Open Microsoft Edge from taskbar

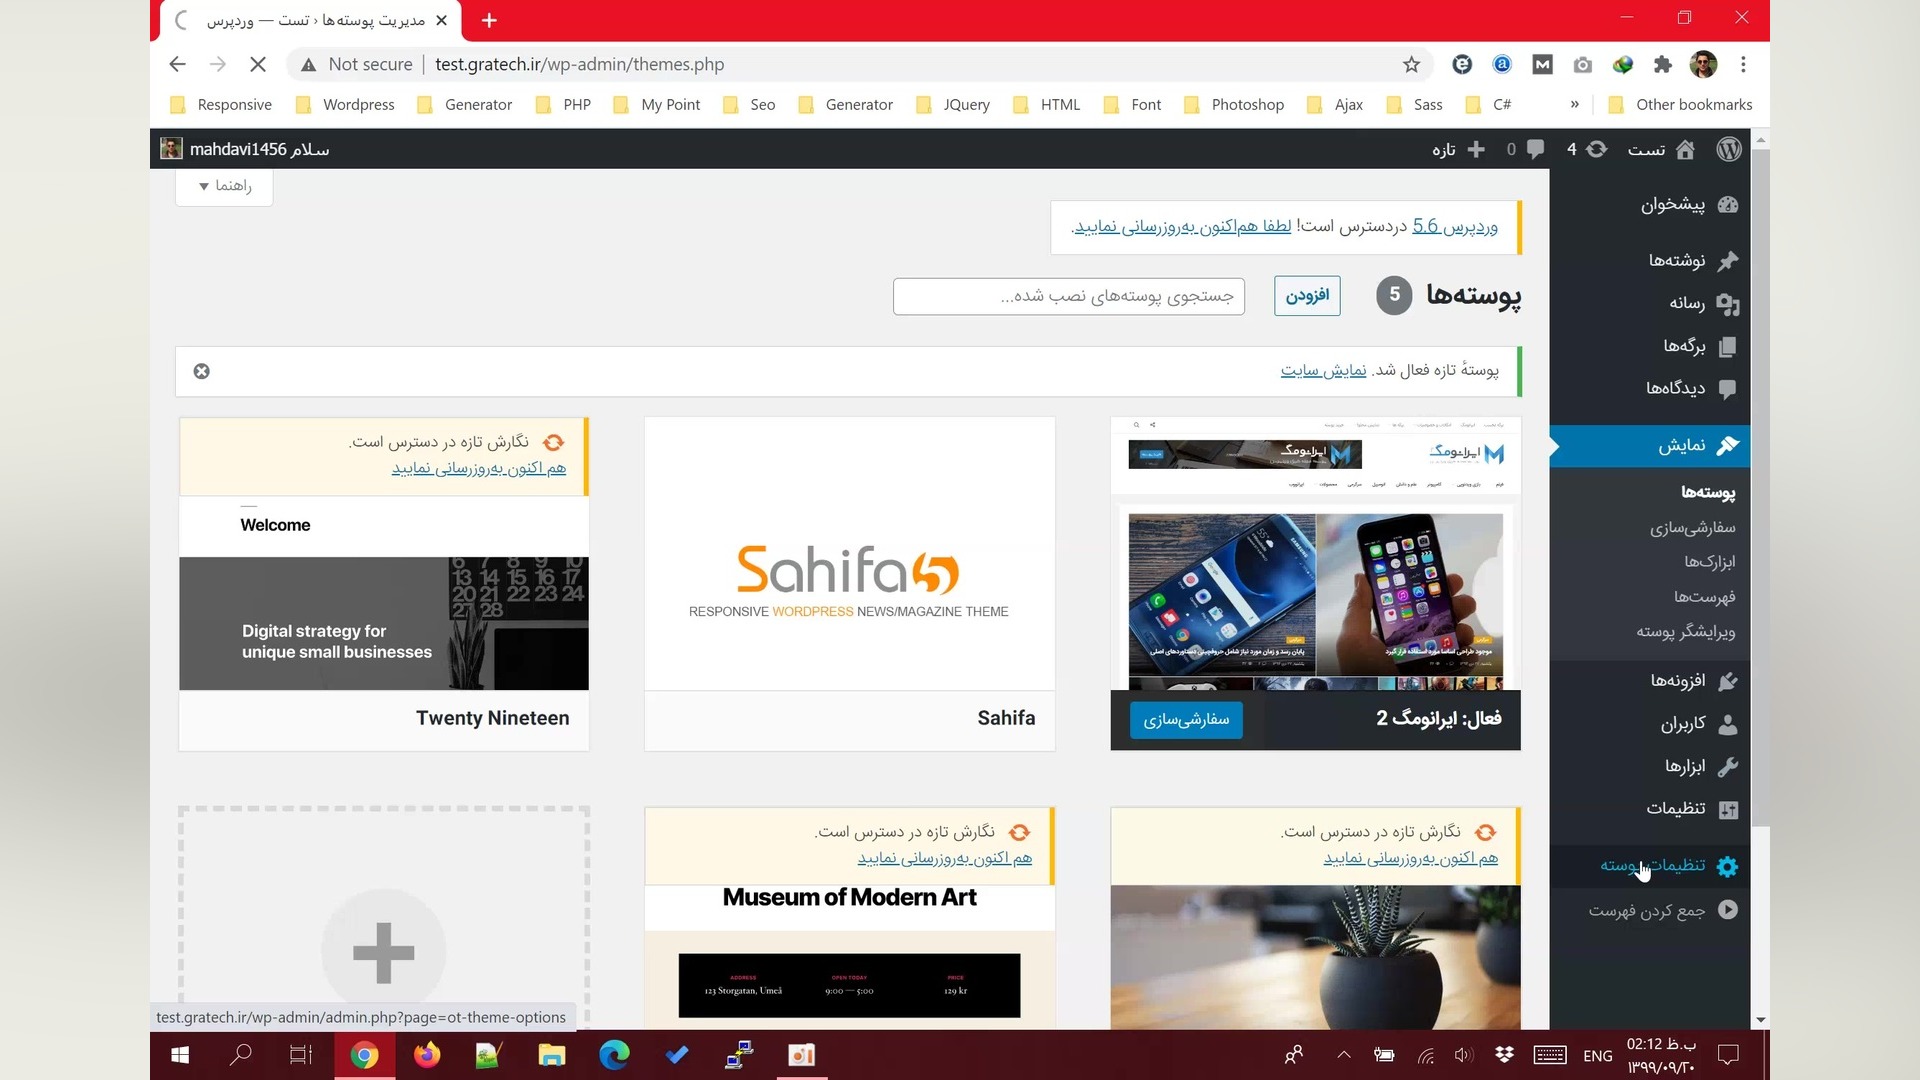click(x=614, y=1055)
